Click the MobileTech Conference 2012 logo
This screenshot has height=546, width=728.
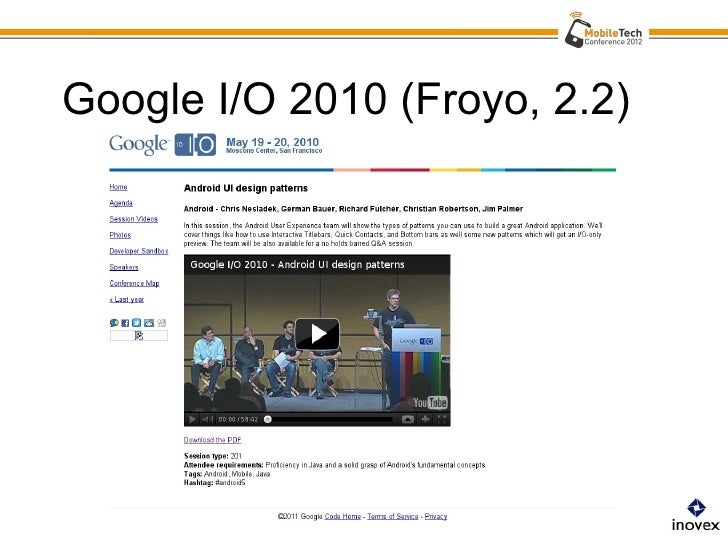click(x=604, y=31)
